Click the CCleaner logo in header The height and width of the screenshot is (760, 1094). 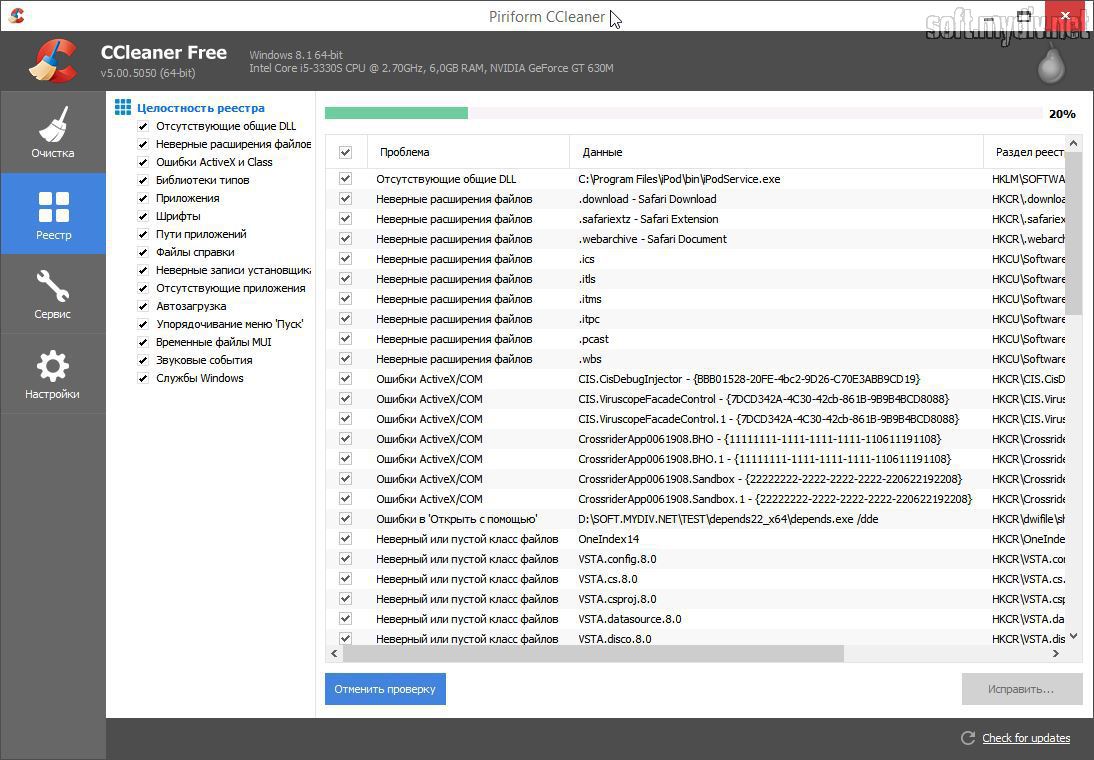[x=54, y=61]
